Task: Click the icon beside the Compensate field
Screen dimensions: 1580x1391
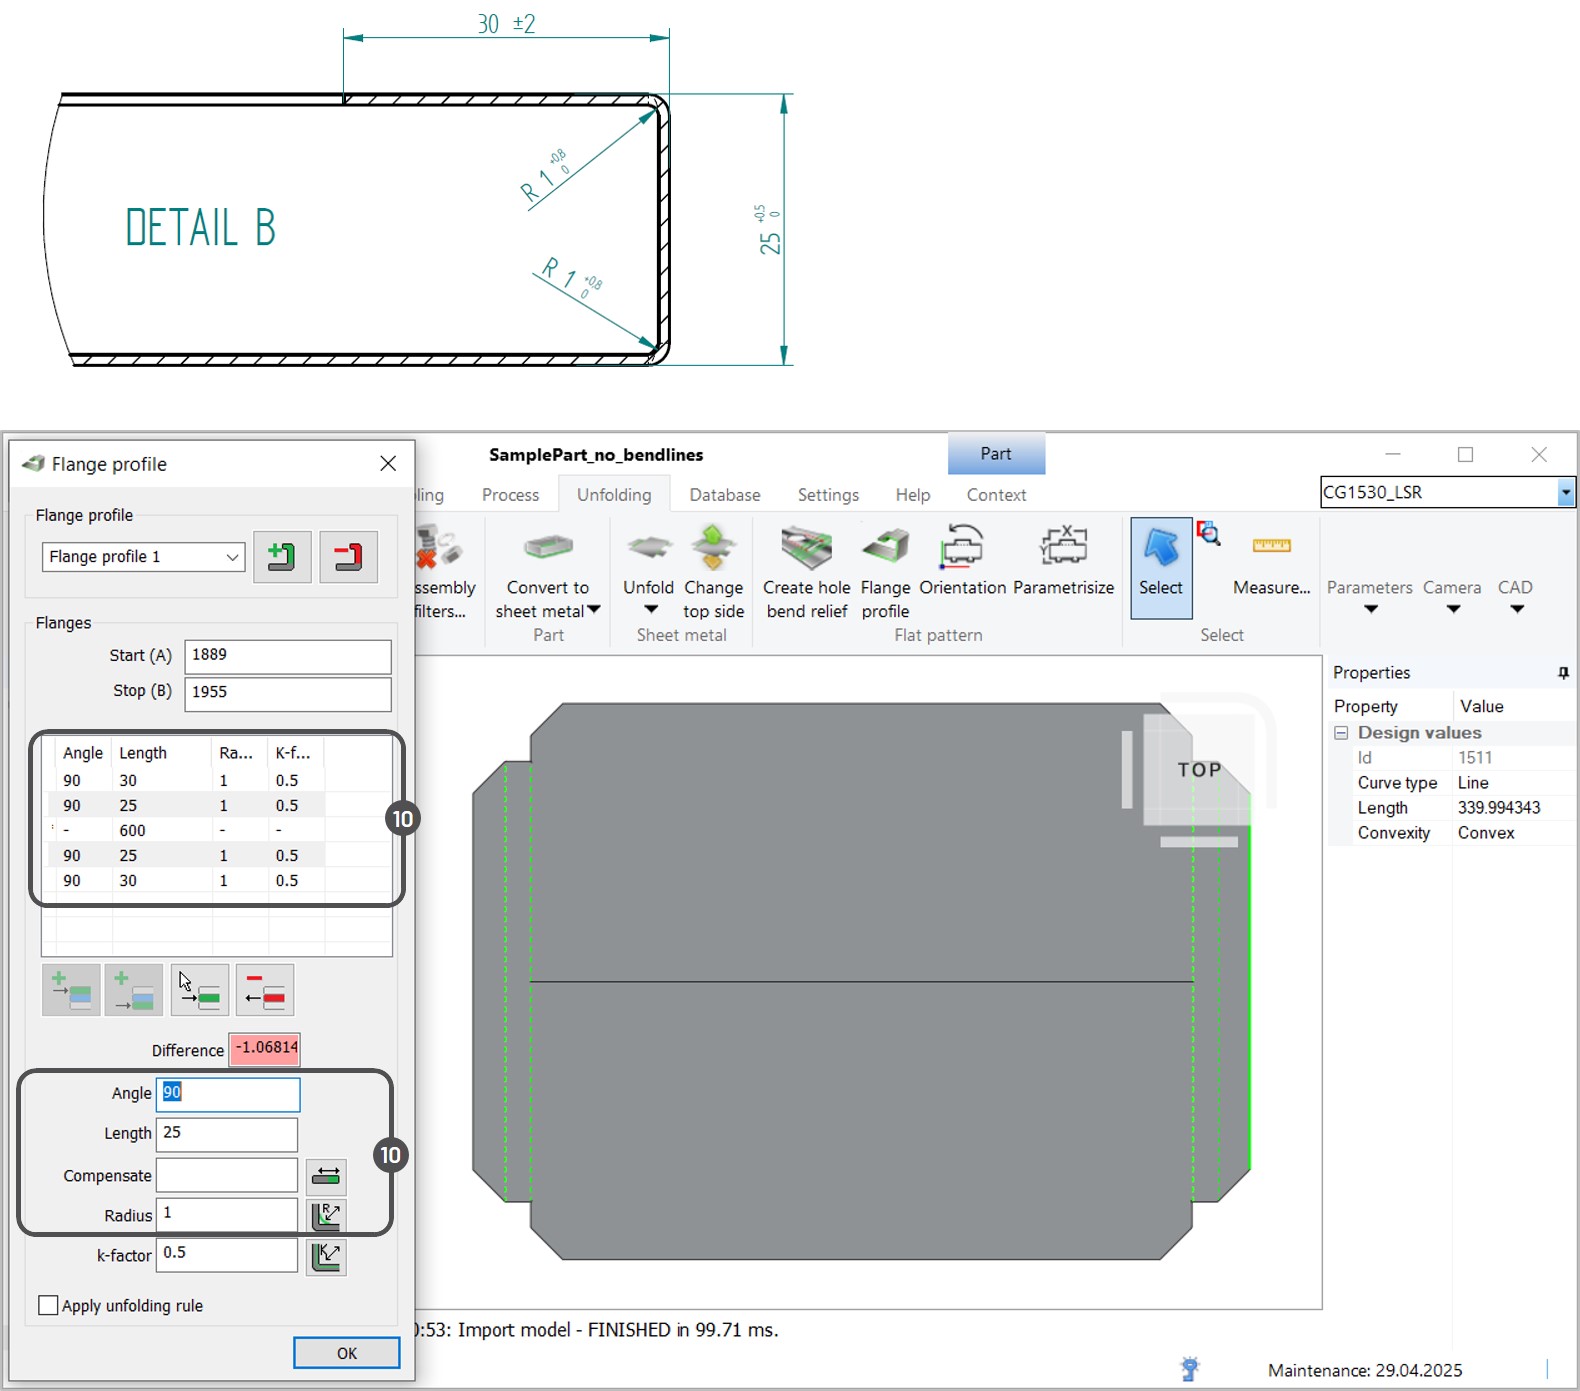Action: [x=326, y=1176]
